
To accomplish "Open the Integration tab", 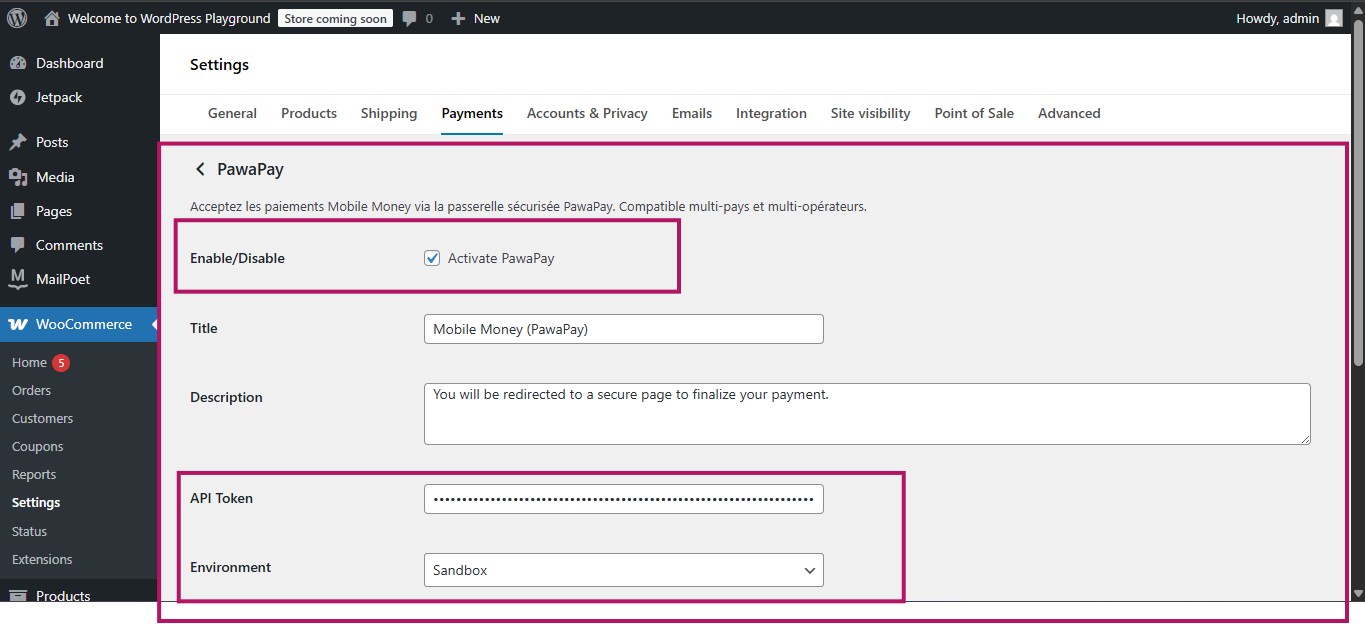I will 771,113.
